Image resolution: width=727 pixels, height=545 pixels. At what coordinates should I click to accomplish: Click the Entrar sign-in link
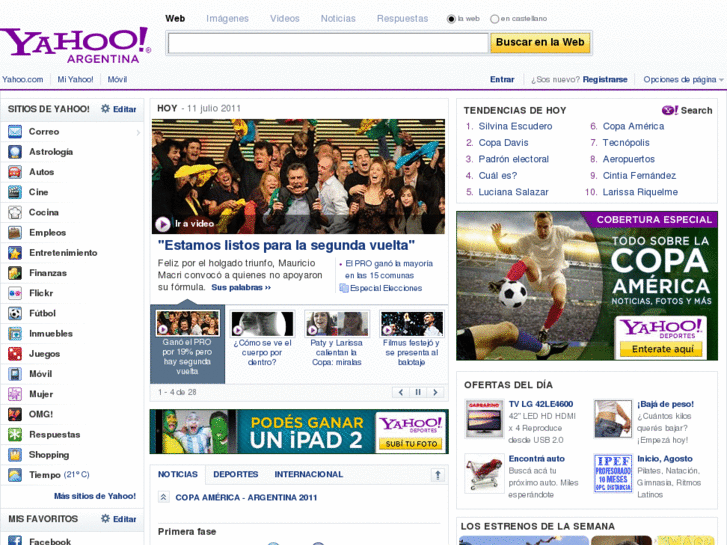(x=502, y=80)
